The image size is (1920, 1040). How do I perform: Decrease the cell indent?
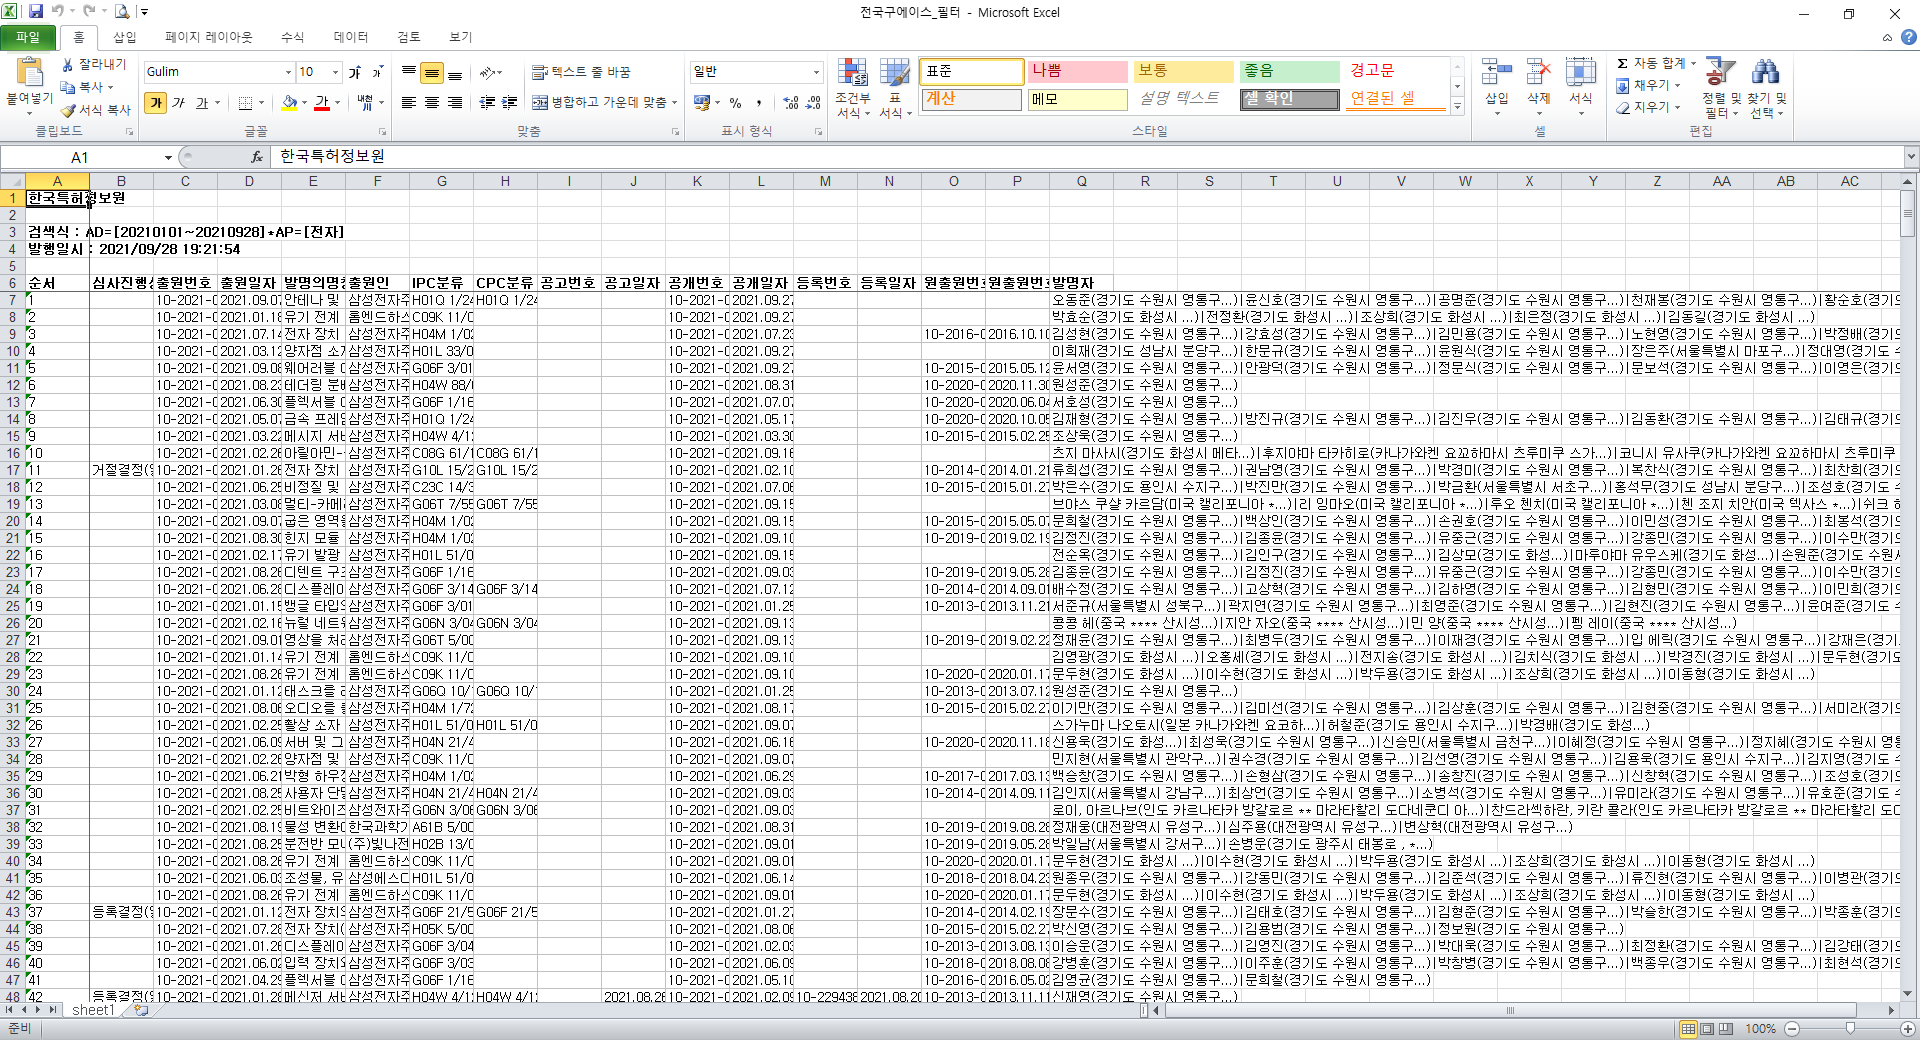coord(487,103)
